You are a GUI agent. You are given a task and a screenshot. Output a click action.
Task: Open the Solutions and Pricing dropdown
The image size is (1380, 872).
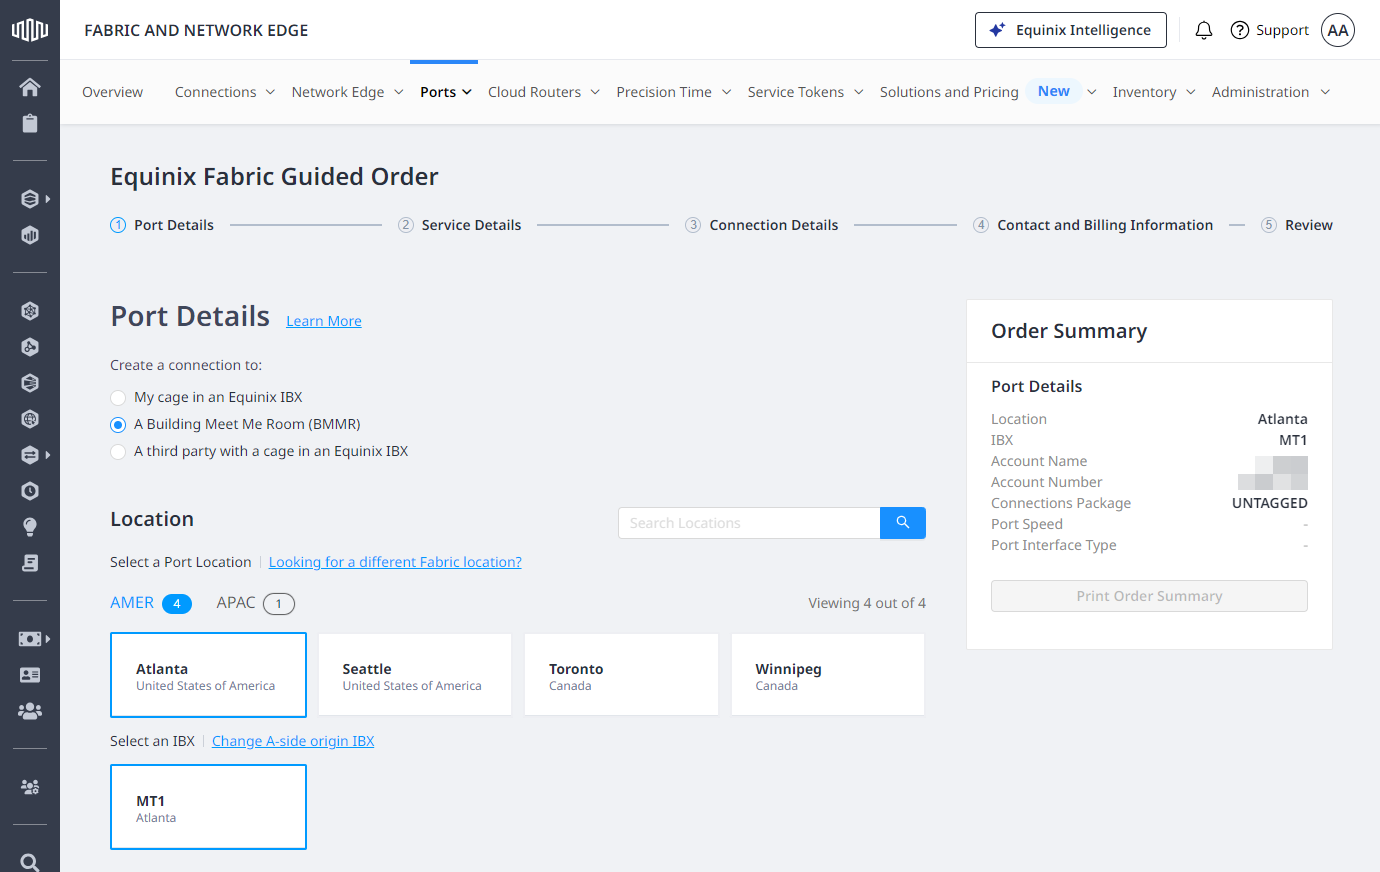[988, 92]
